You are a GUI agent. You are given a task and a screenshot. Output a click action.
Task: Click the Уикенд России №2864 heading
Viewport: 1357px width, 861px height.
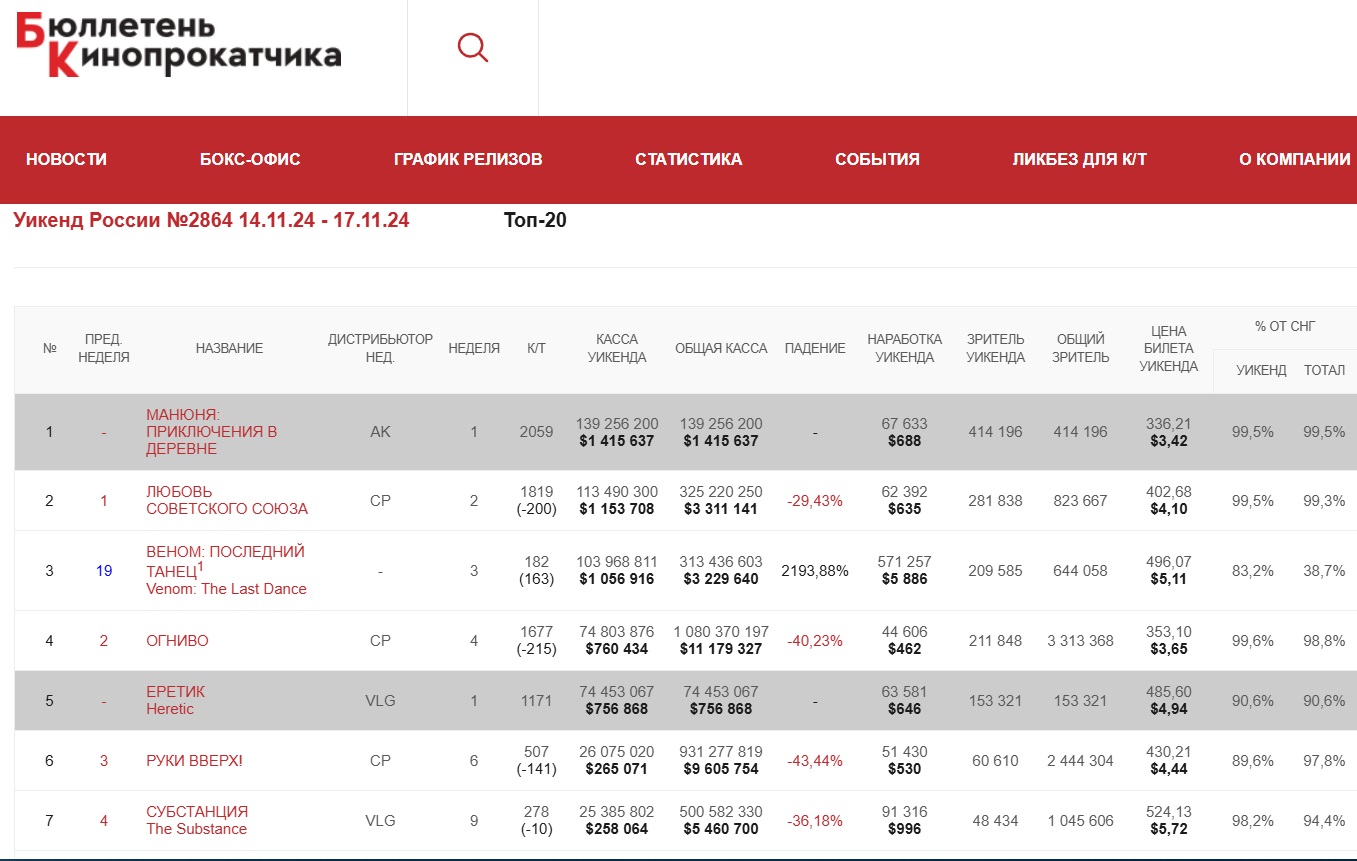[x=211, y=220]
